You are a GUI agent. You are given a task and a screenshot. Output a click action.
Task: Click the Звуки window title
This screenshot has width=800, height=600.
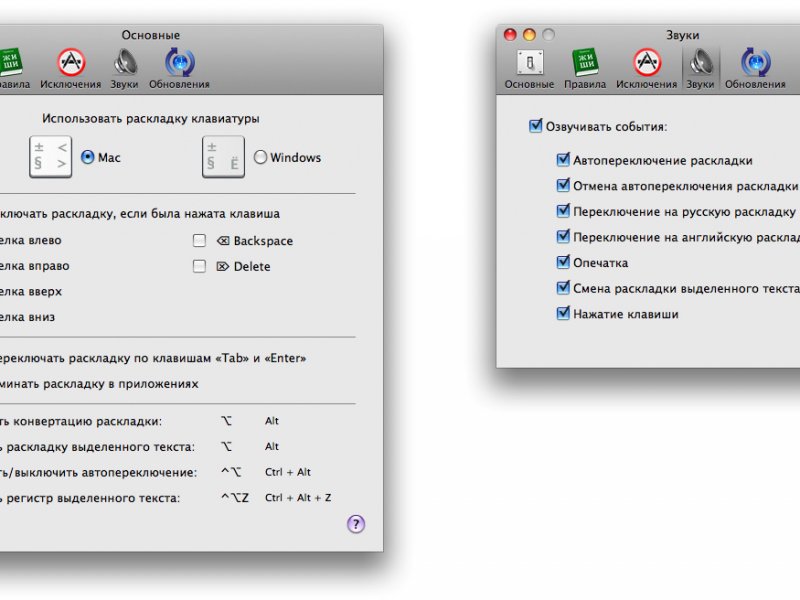click(x=683, y=35)
